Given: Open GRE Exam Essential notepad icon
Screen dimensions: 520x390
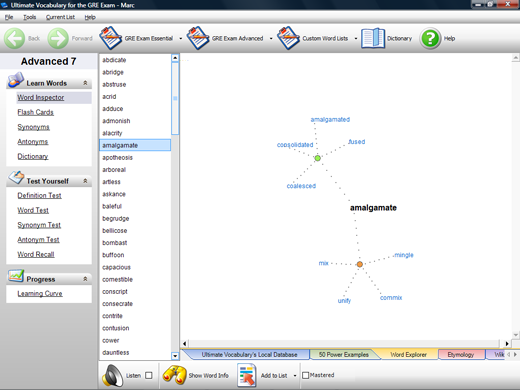Looking at the screenshot, I should coord(110,38).
